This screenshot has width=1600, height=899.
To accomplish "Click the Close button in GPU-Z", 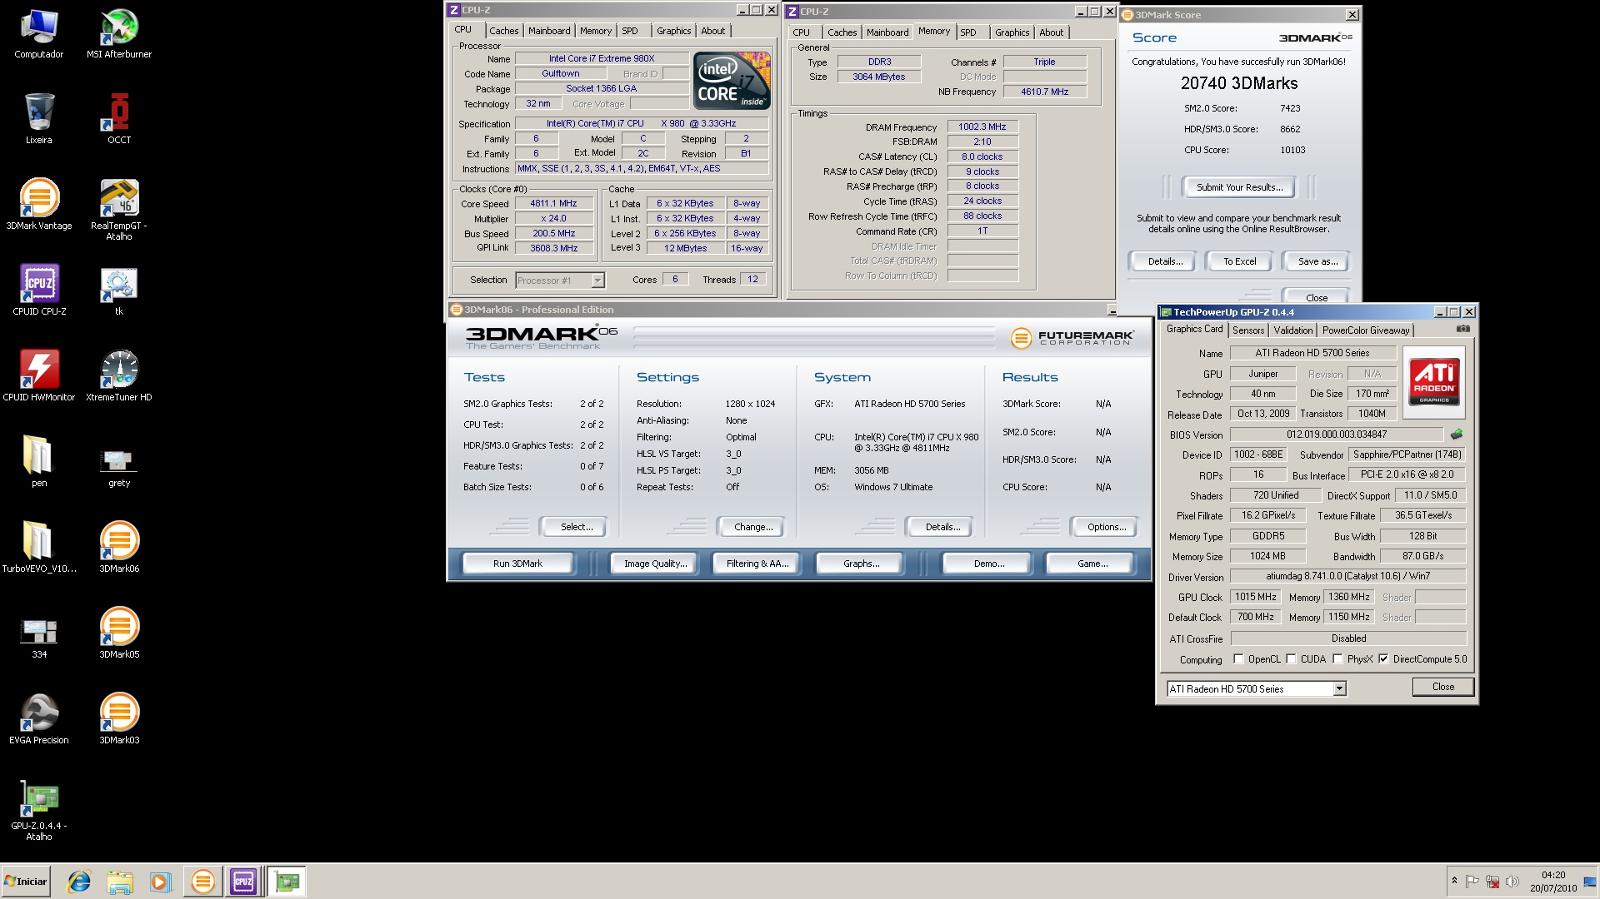I will [x=1443, y=686].
